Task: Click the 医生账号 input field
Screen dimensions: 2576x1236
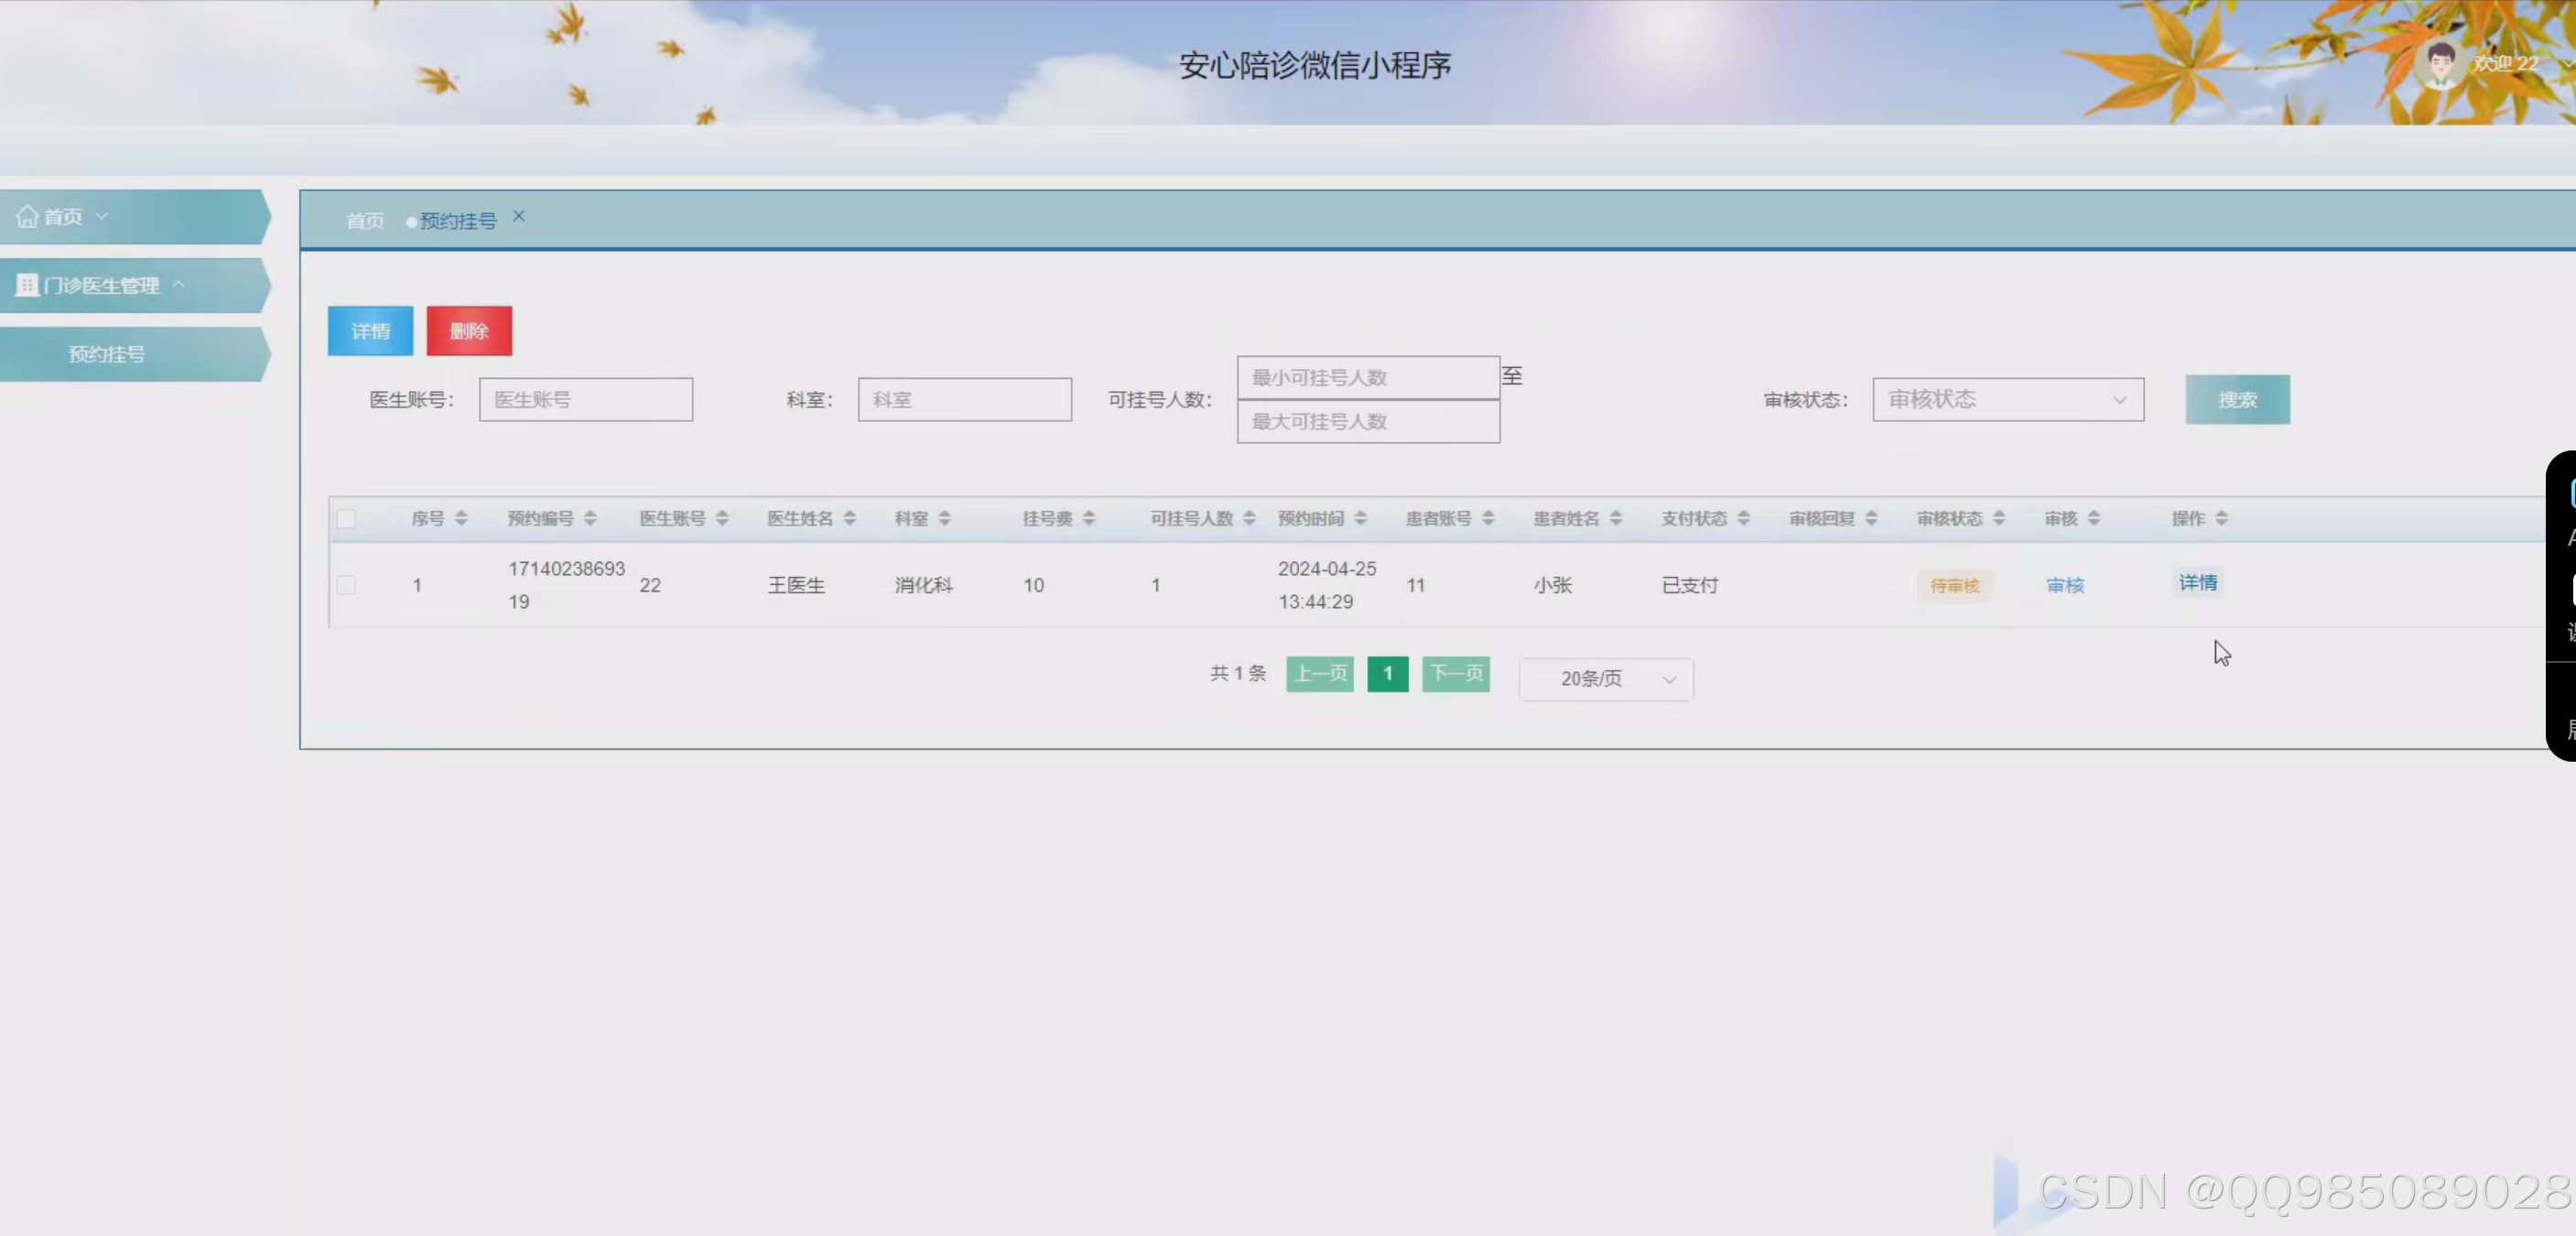Action: coord(586,399)
